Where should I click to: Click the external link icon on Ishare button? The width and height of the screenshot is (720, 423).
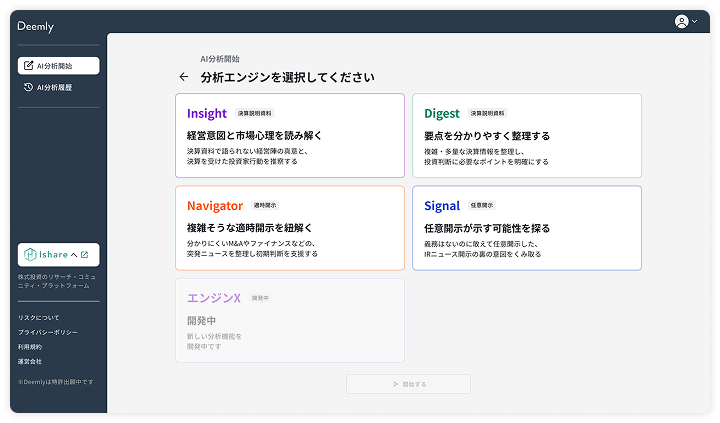86,255
